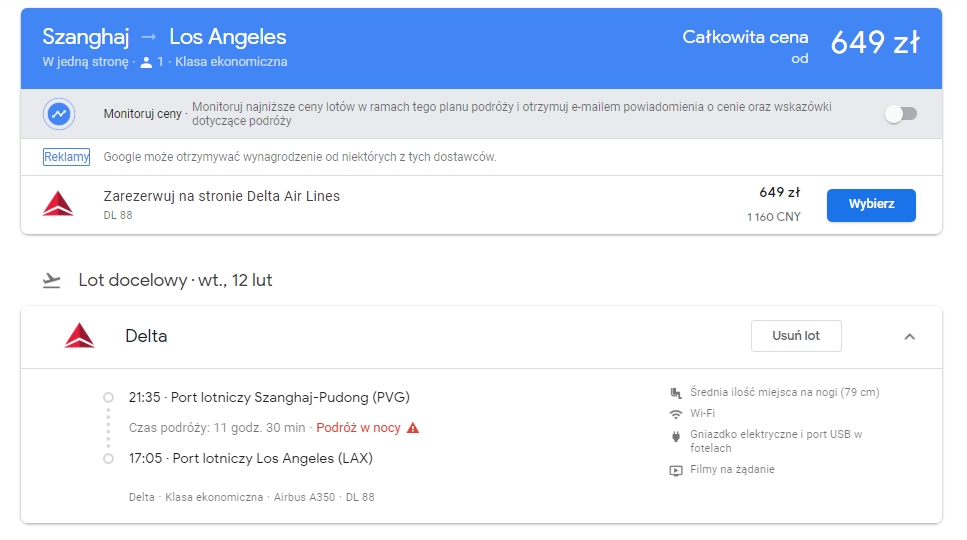The width and height of the screenshot is (967, 540).
Task: Click the passenger person icon in header
Action: pyautogui.click(x=146, y=62)
